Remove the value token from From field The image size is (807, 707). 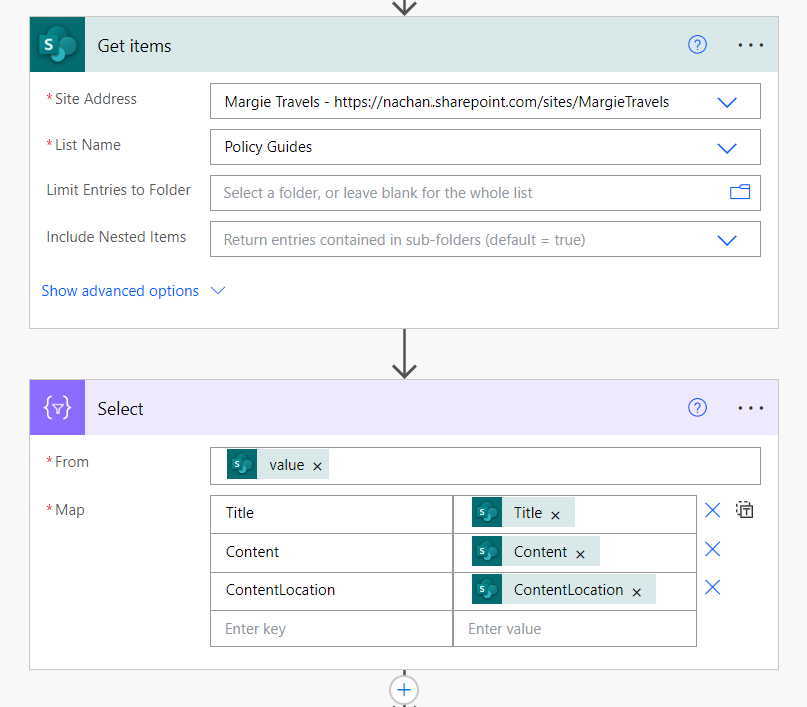[x=317, y=466]
